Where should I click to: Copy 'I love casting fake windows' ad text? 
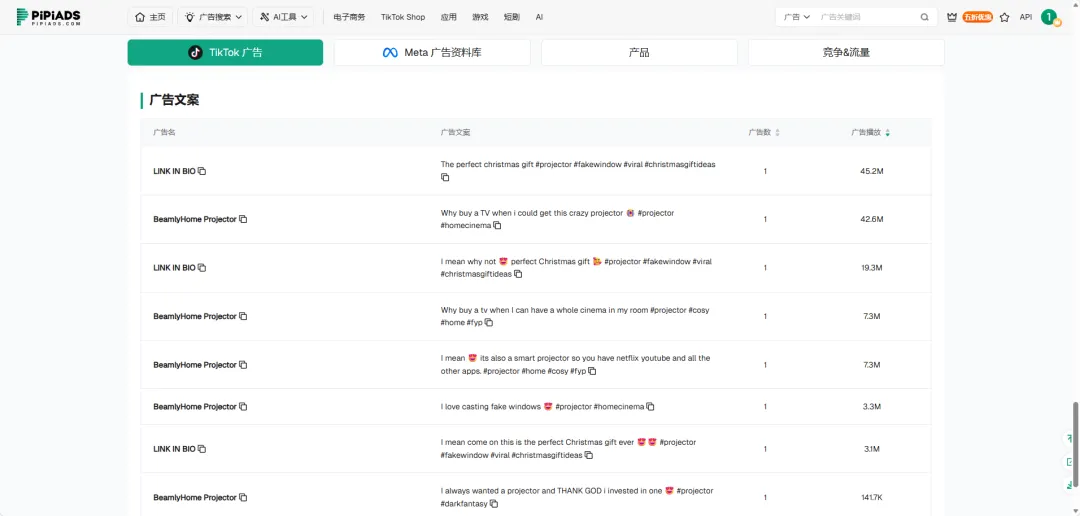[650, 407]
